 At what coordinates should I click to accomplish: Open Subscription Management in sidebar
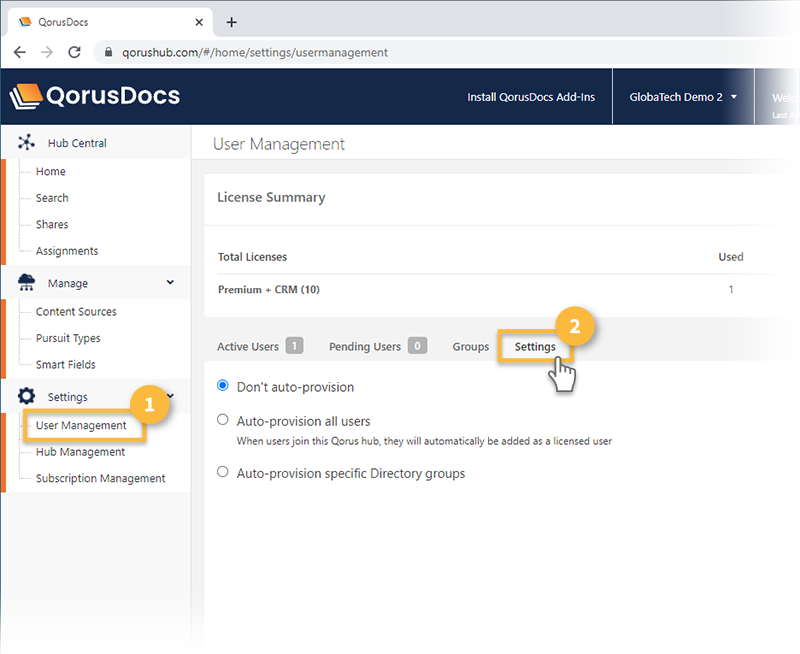point(96,478)
